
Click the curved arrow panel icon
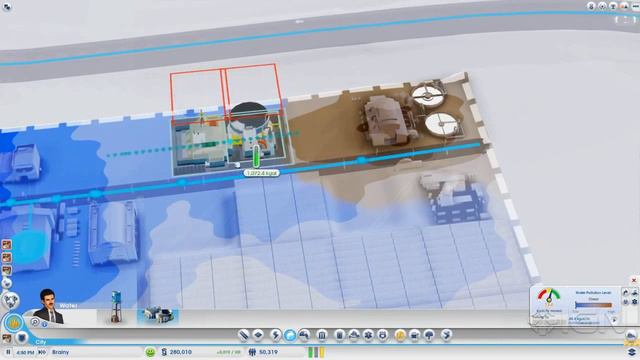coord(626,292)
